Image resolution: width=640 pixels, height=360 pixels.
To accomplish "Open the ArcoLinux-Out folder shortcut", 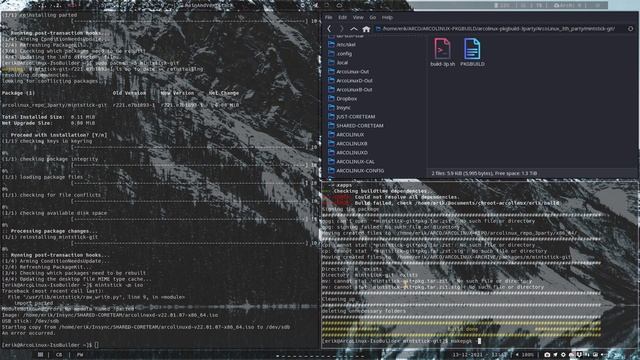I will 349,71.
